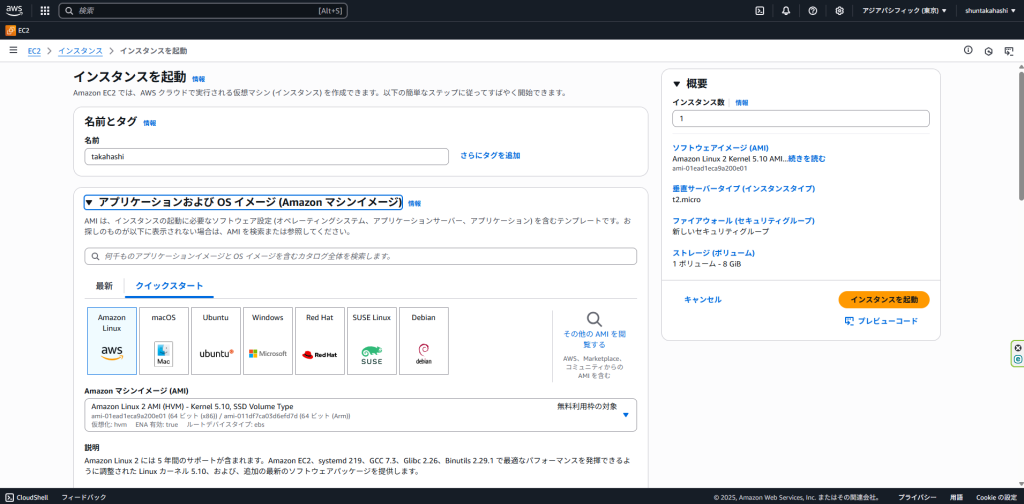Open the notifications bell icon
This screenshot has height=504, width=1024.
click(x=786, y=10)
